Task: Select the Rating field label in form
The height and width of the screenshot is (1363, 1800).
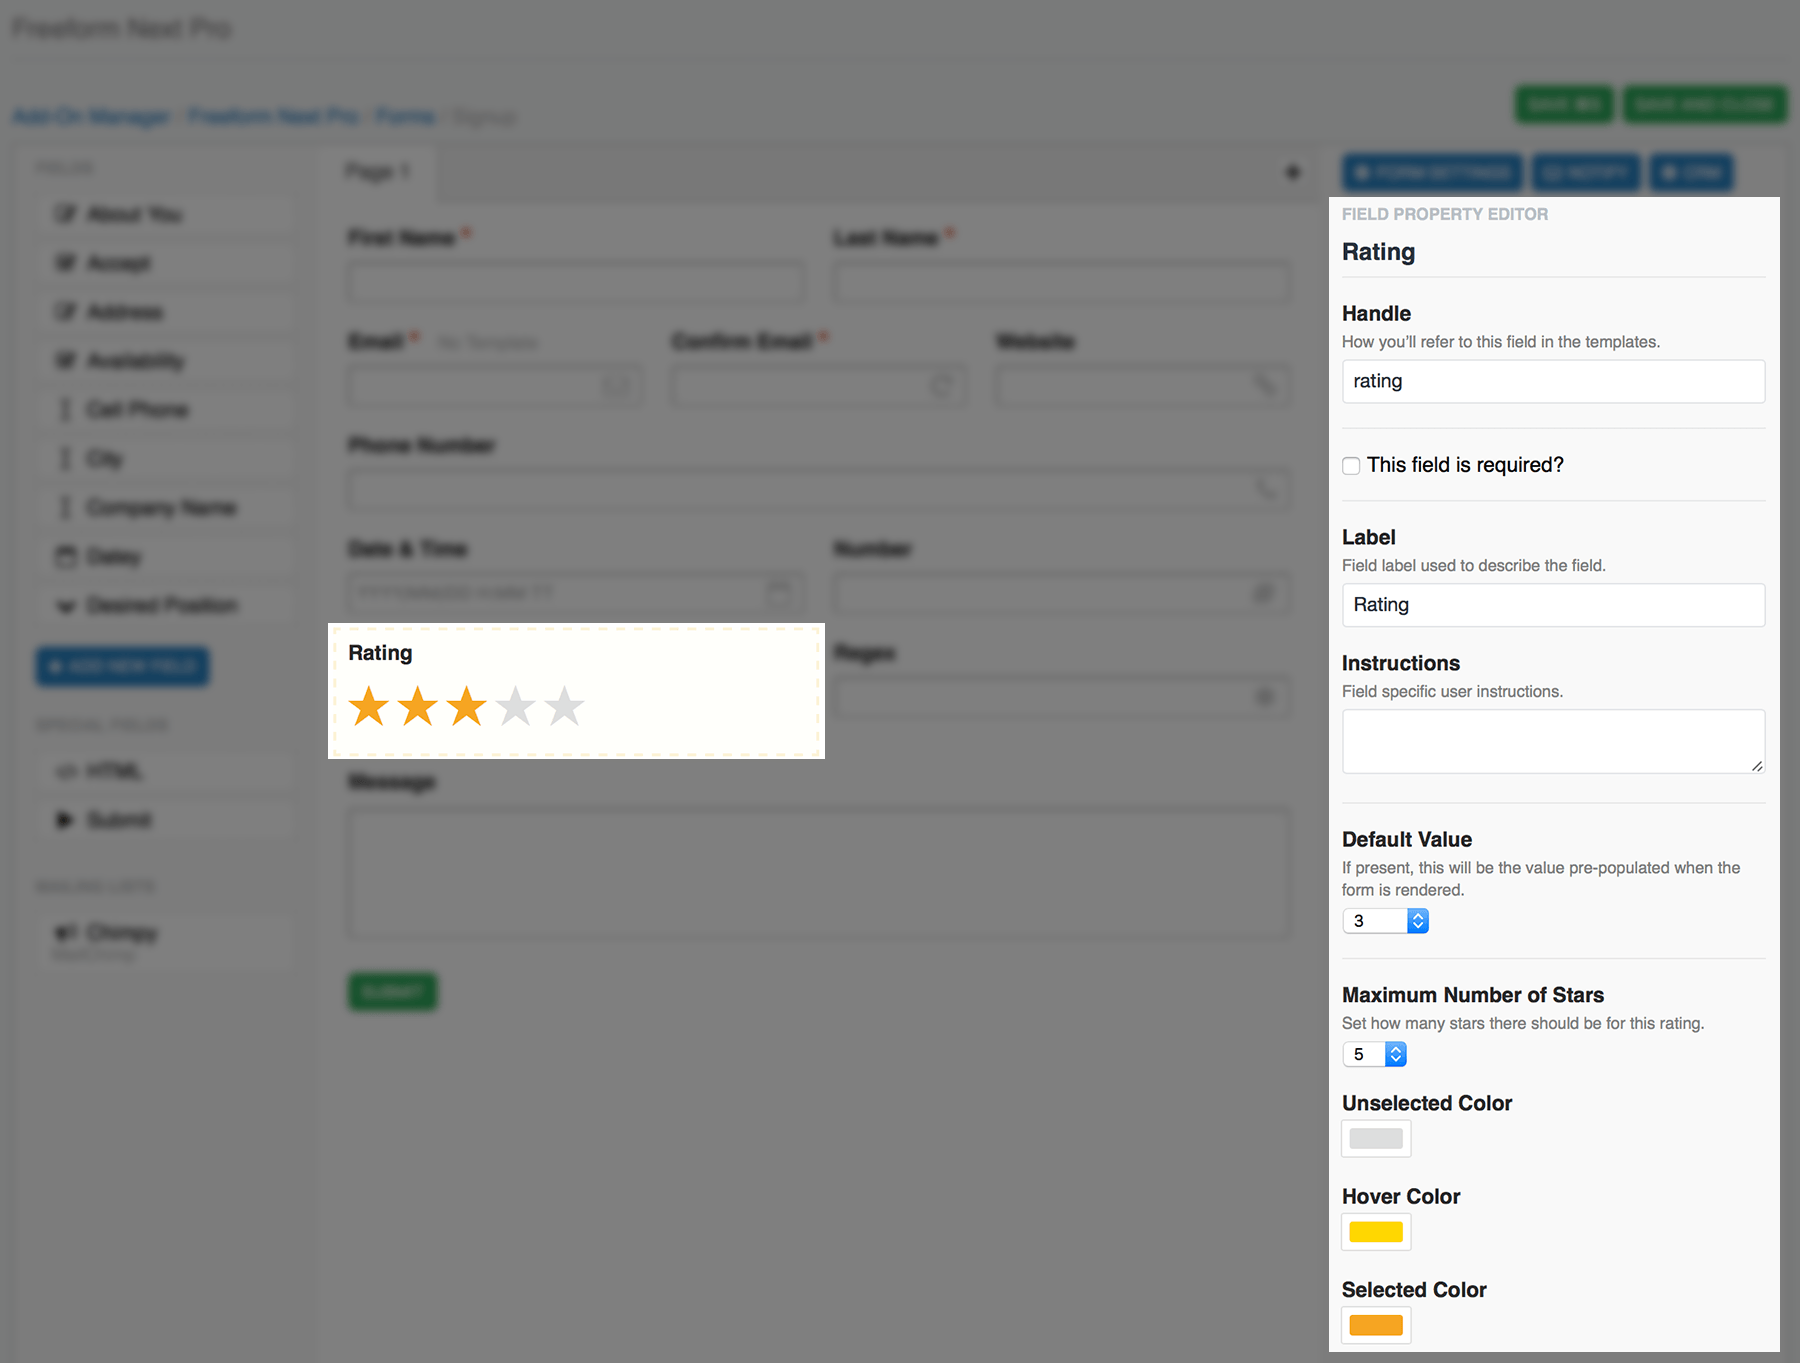Action: coord(380,653)
